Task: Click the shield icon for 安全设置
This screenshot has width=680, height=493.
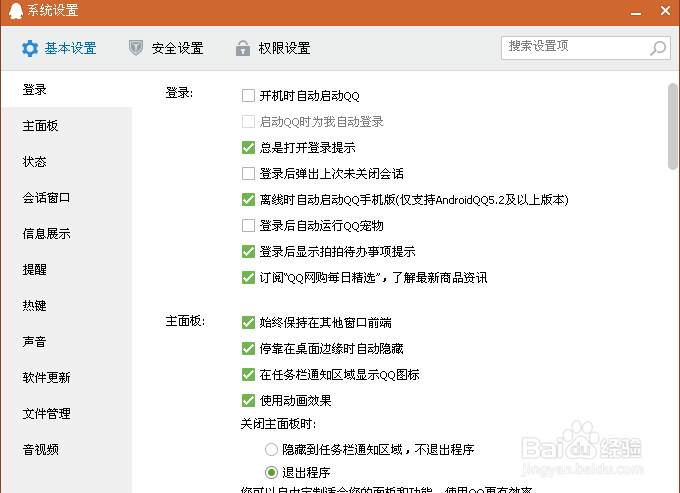Action: [136, 48]
